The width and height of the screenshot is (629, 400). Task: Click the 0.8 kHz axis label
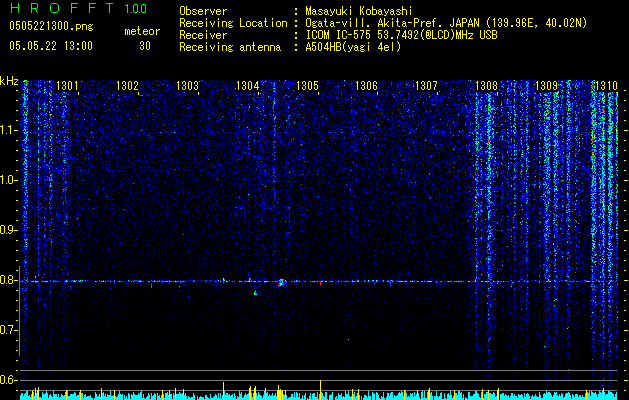pos(9,280)
